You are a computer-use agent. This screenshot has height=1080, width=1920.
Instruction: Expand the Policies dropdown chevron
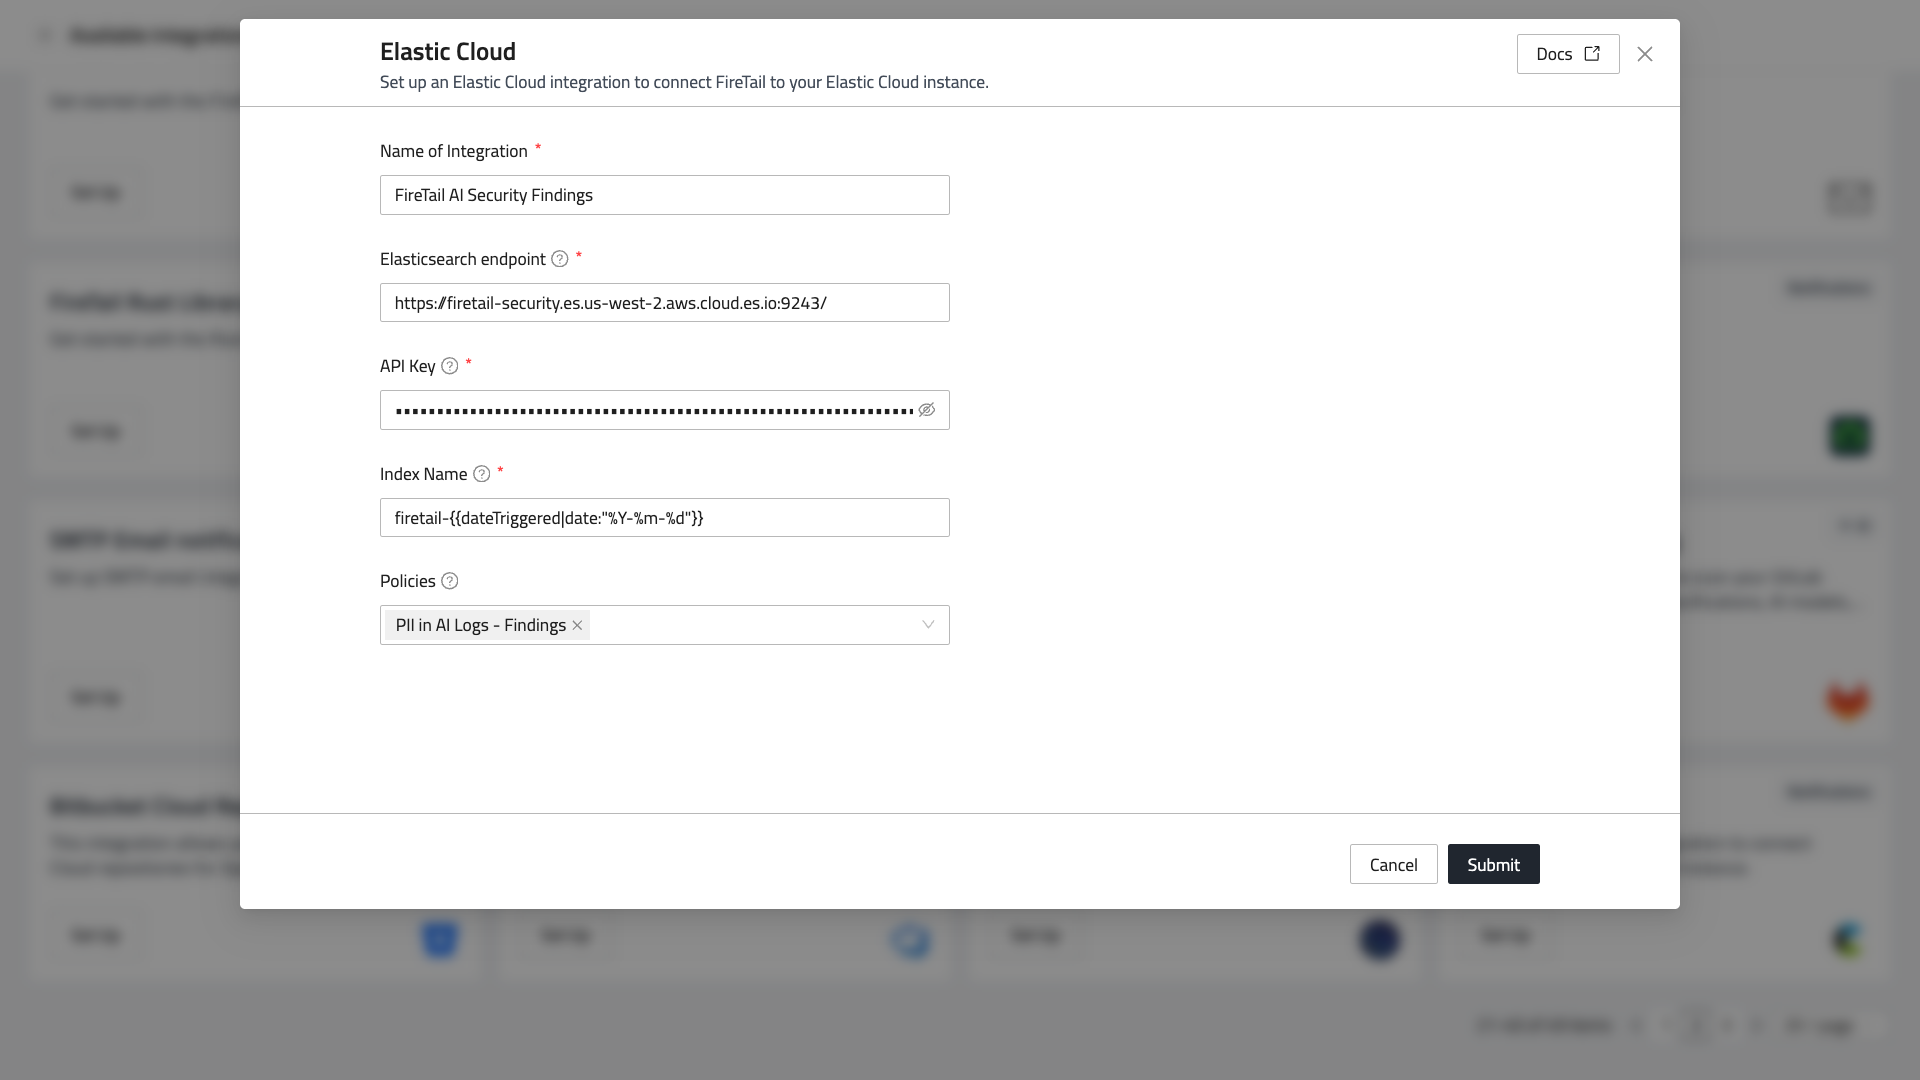(x=928, y=625)
